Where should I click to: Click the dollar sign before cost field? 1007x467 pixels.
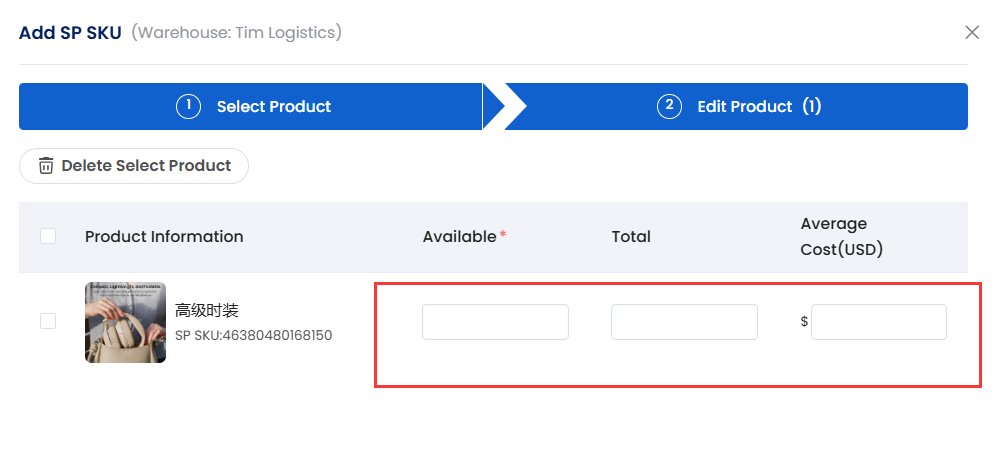coord(804,322)
